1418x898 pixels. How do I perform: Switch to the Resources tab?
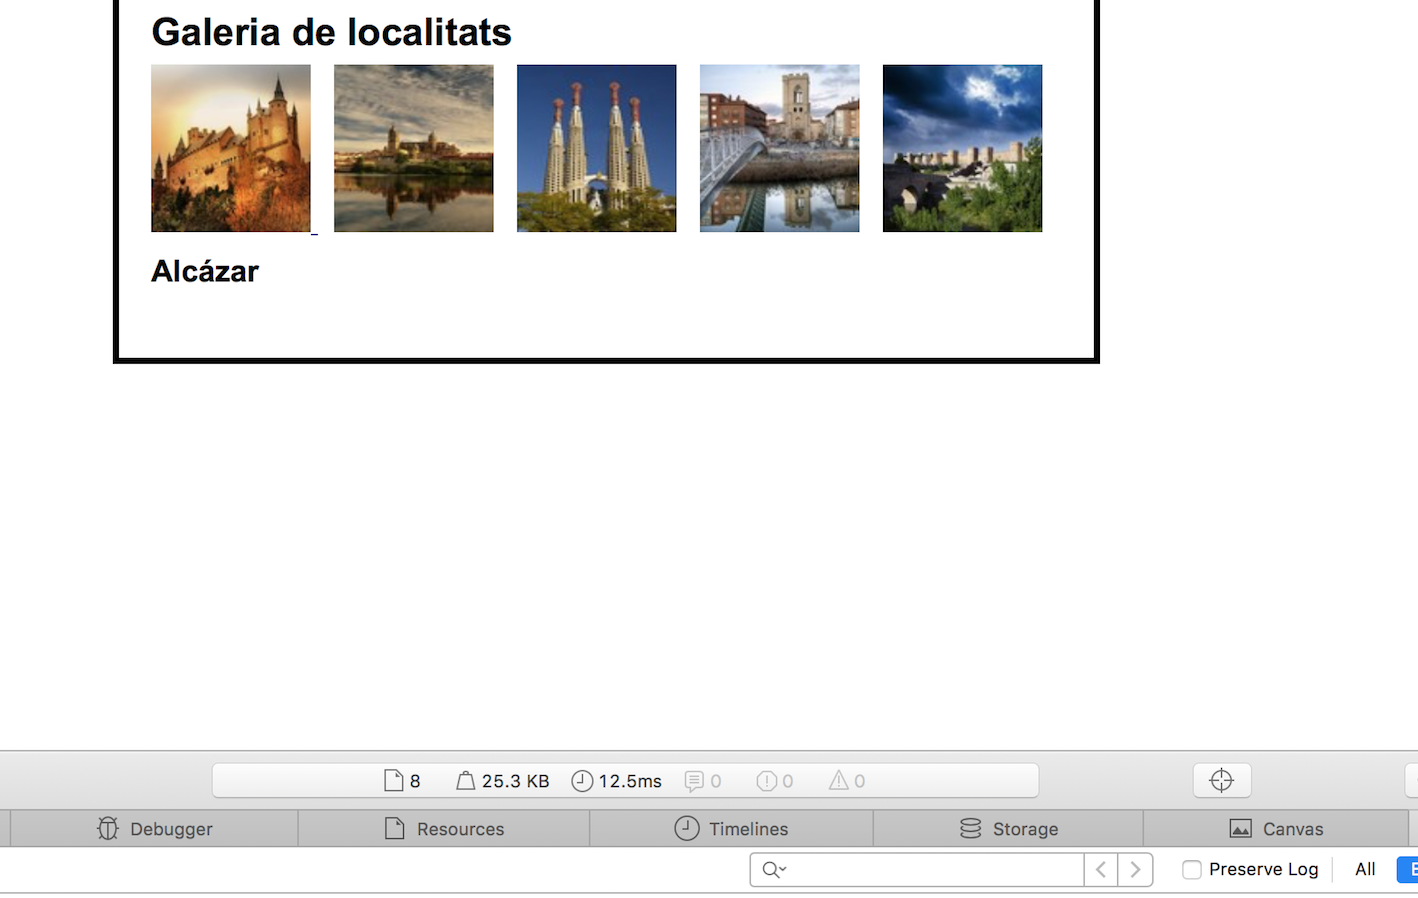(444, 829)
